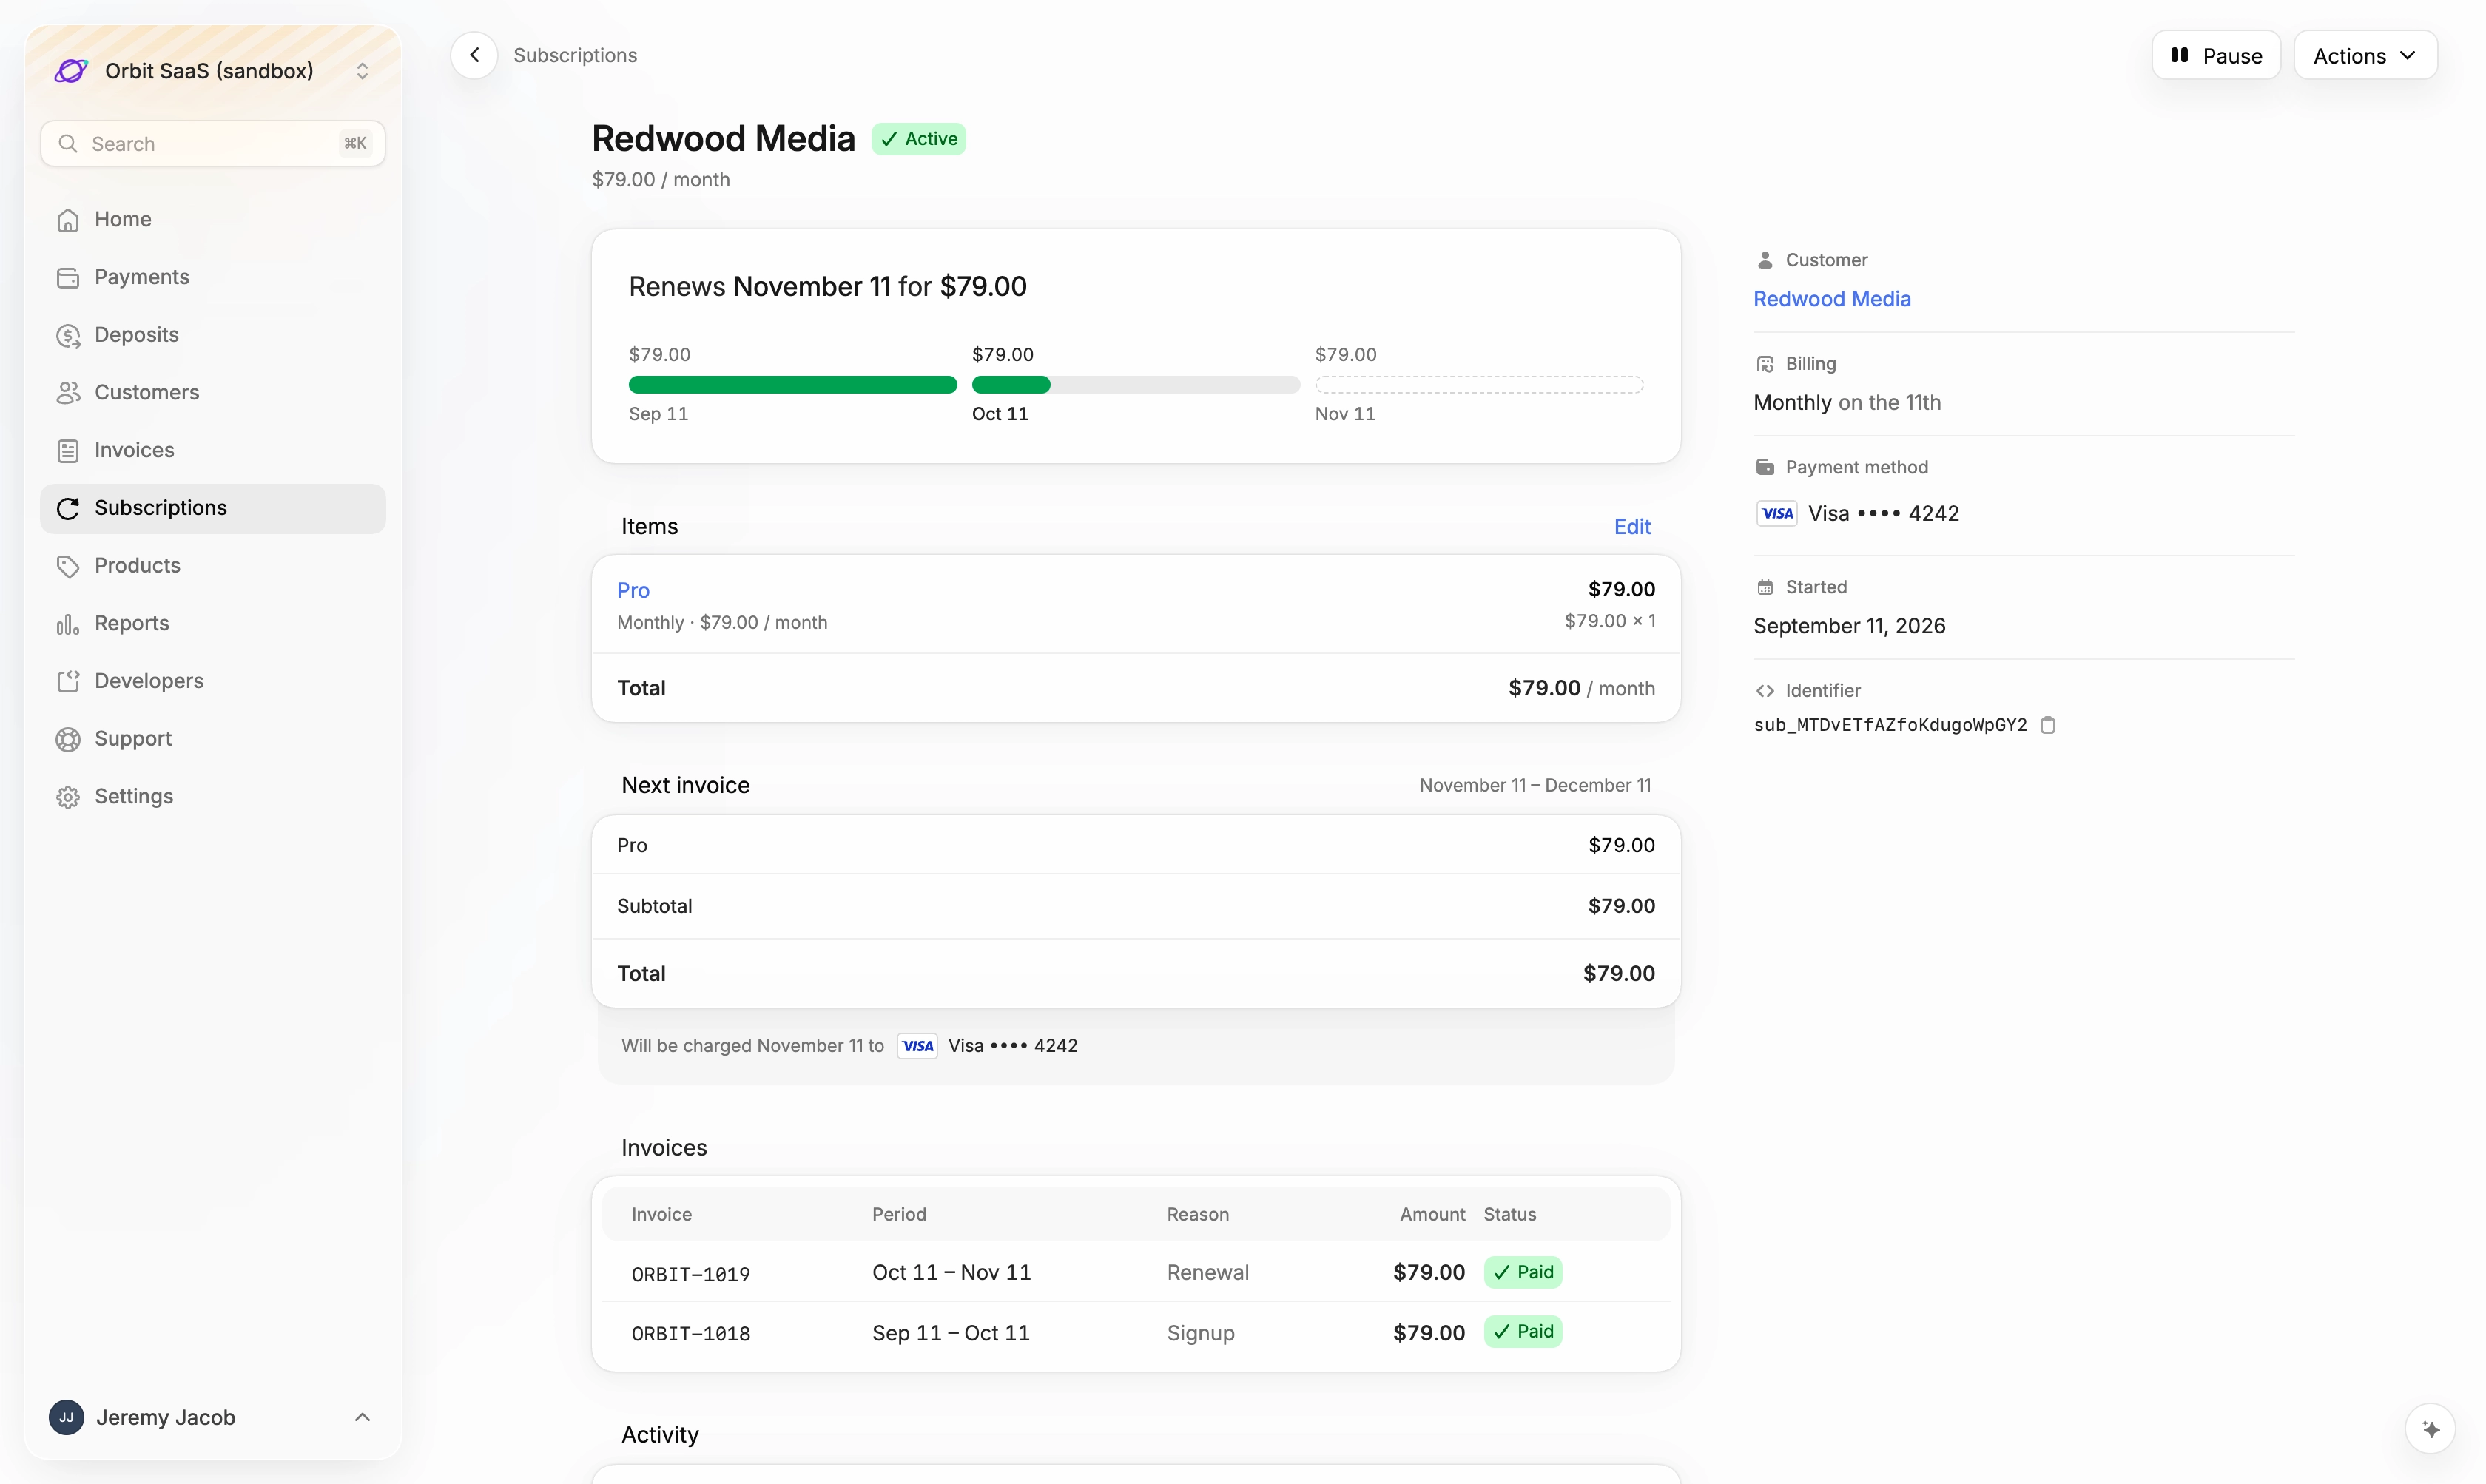Image resolution: width=2486 pixels, height=1484 pixels.
Task: Go to Developers section
Action: click(212, 681)
